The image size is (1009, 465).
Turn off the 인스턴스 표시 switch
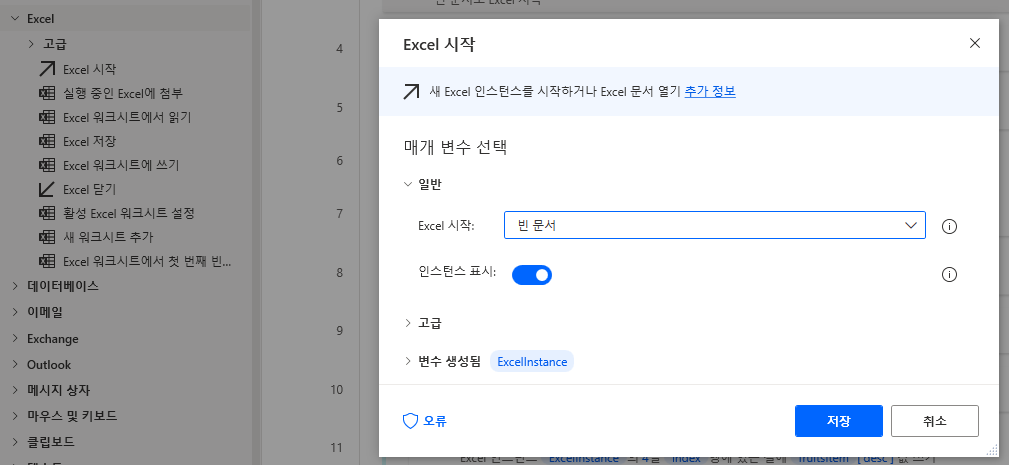pos(532,275)
